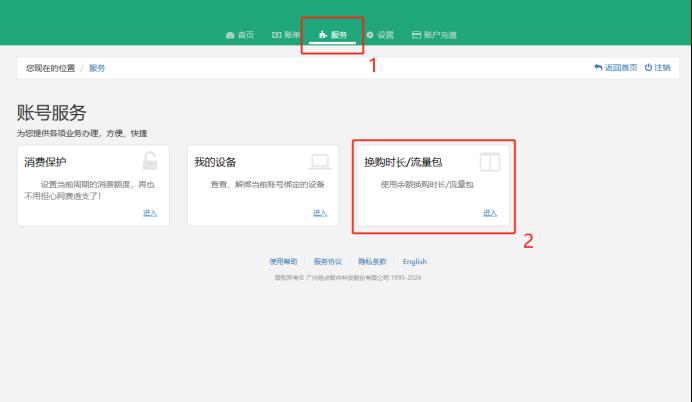Click the lock icon in 消费保护 card
This screenshot has height=402, width=692.
tap(150, 161)
